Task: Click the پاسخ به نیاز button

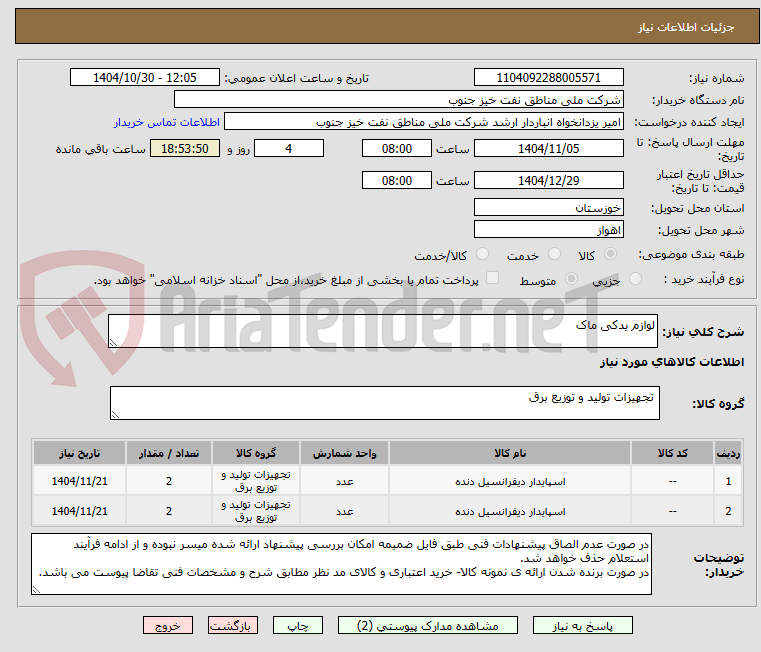Action: 582,625
